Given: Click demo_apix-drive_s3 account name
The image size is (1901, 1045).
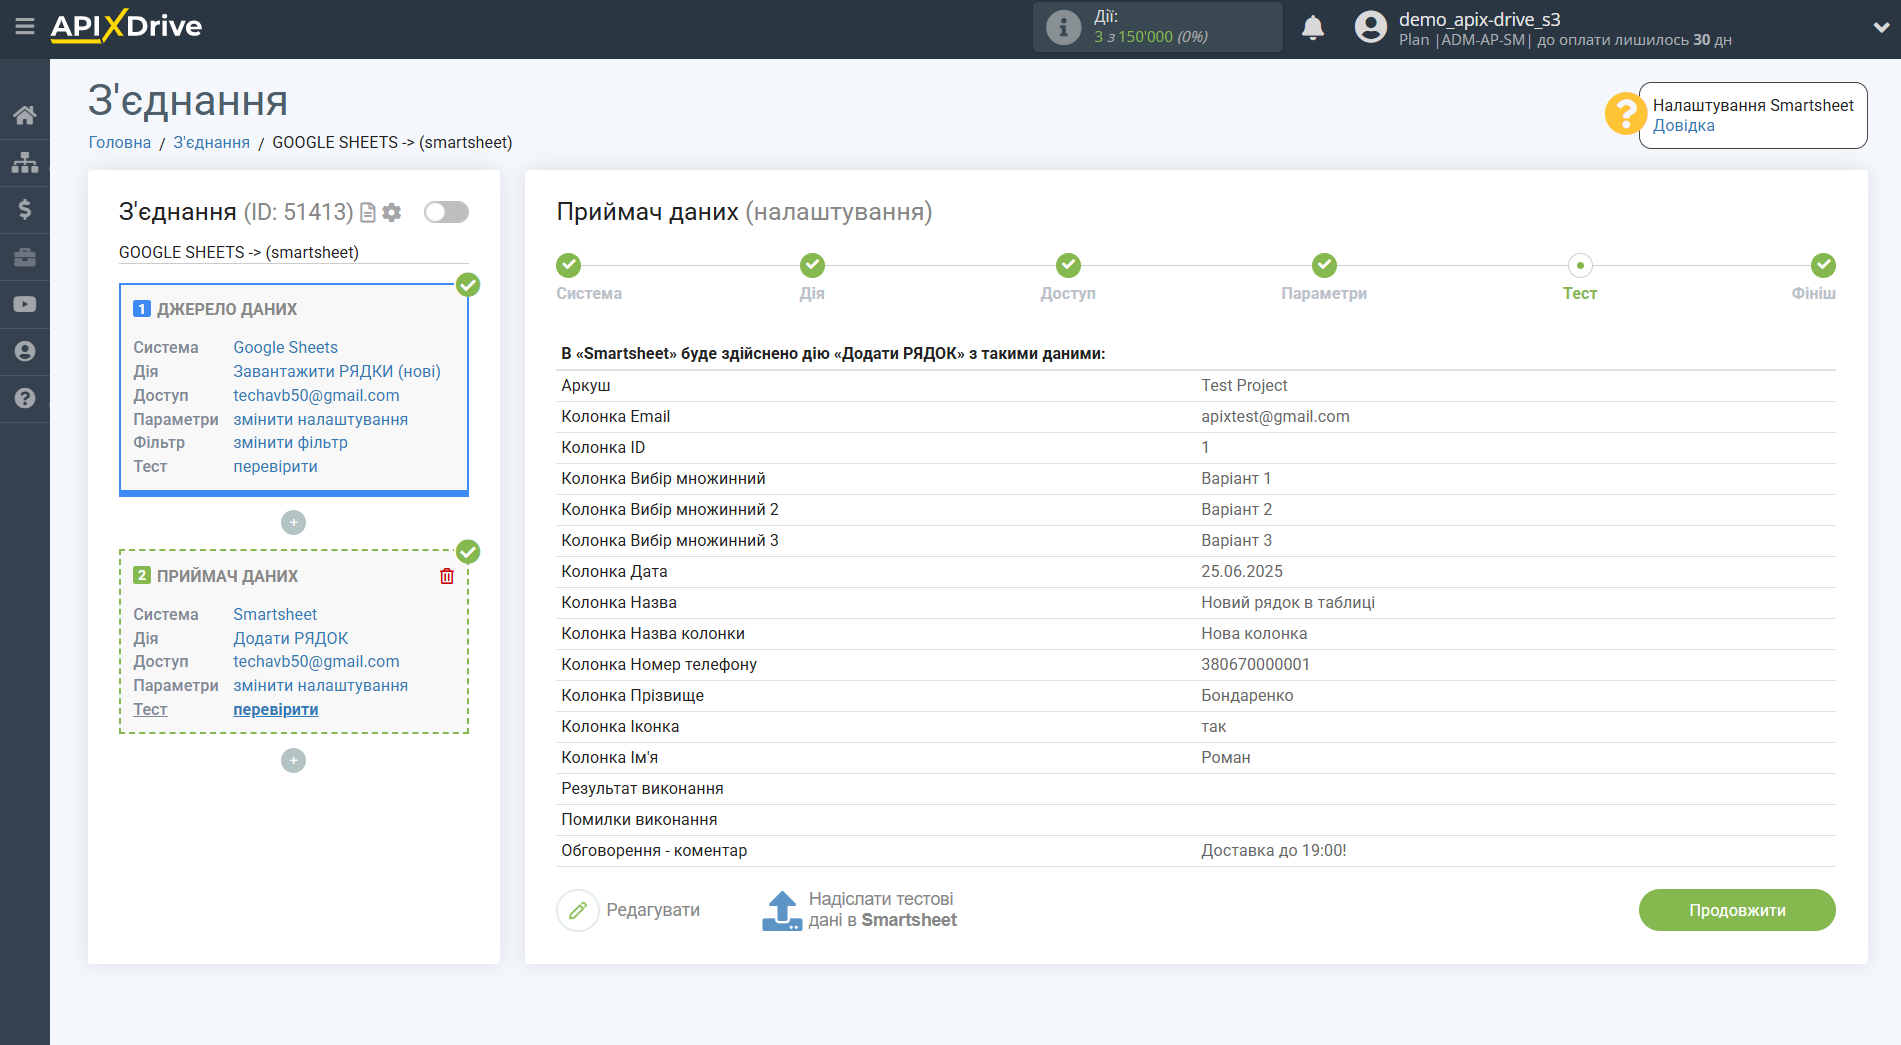Looking at the screenshot, I should [1479, 19].
